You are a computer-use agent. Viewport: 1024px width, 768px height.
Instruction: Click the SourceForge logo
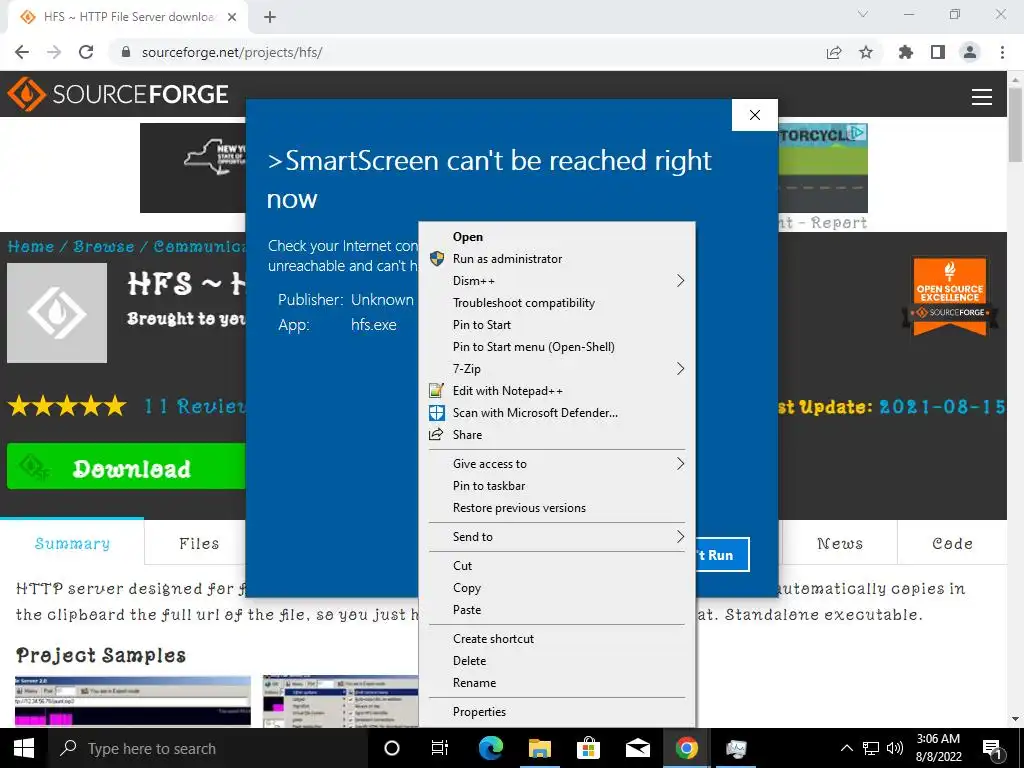point(118,94)
